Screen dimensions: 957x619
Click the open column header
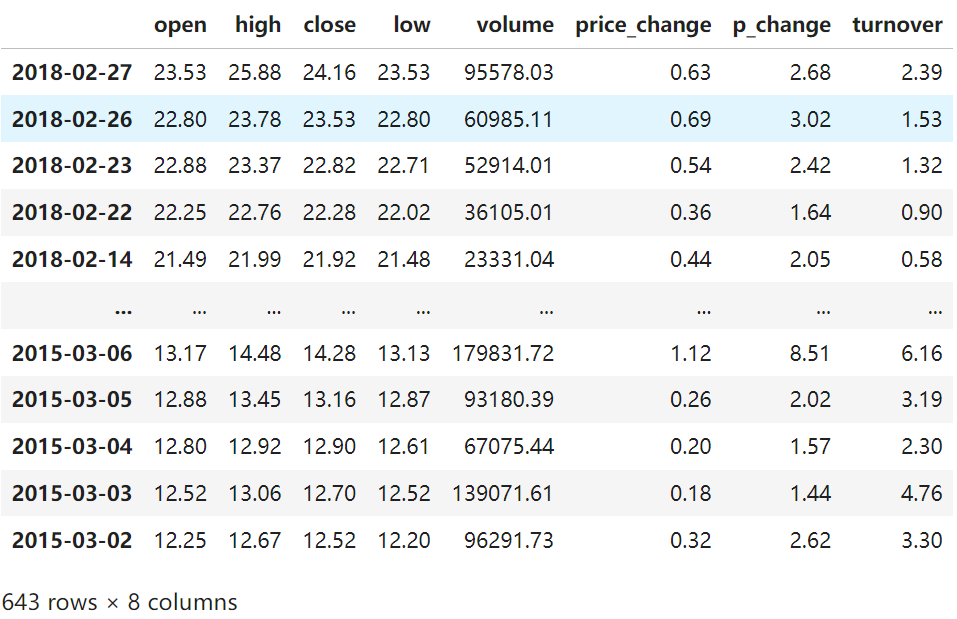(180, 25)
